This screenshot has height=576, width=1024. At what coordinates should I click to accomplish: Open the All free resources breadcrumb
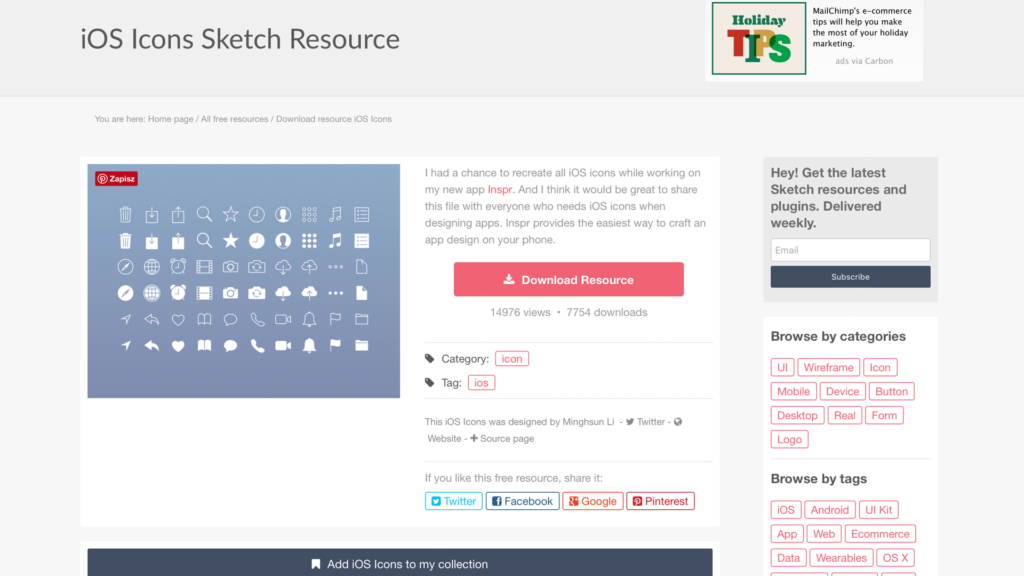234,119
